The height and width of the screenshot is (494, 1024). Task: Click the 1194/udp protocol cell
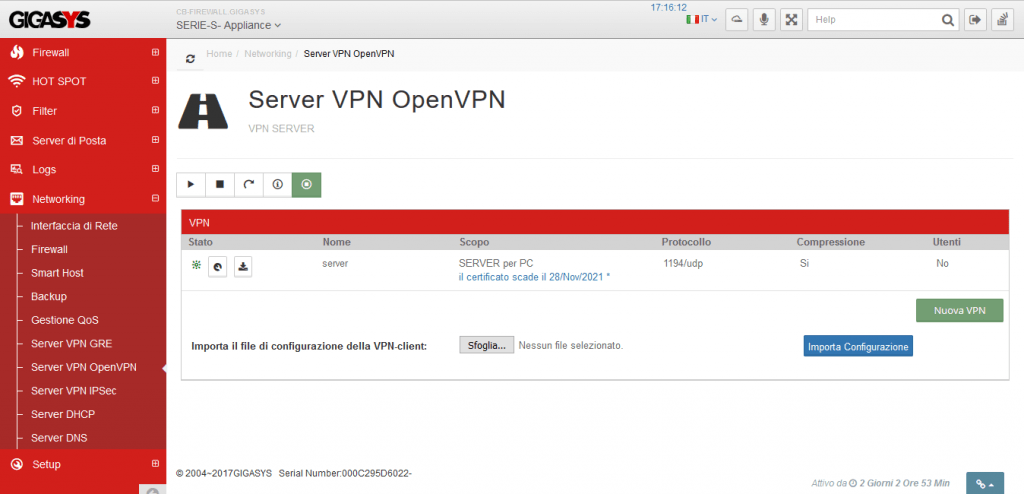[684, 263]
